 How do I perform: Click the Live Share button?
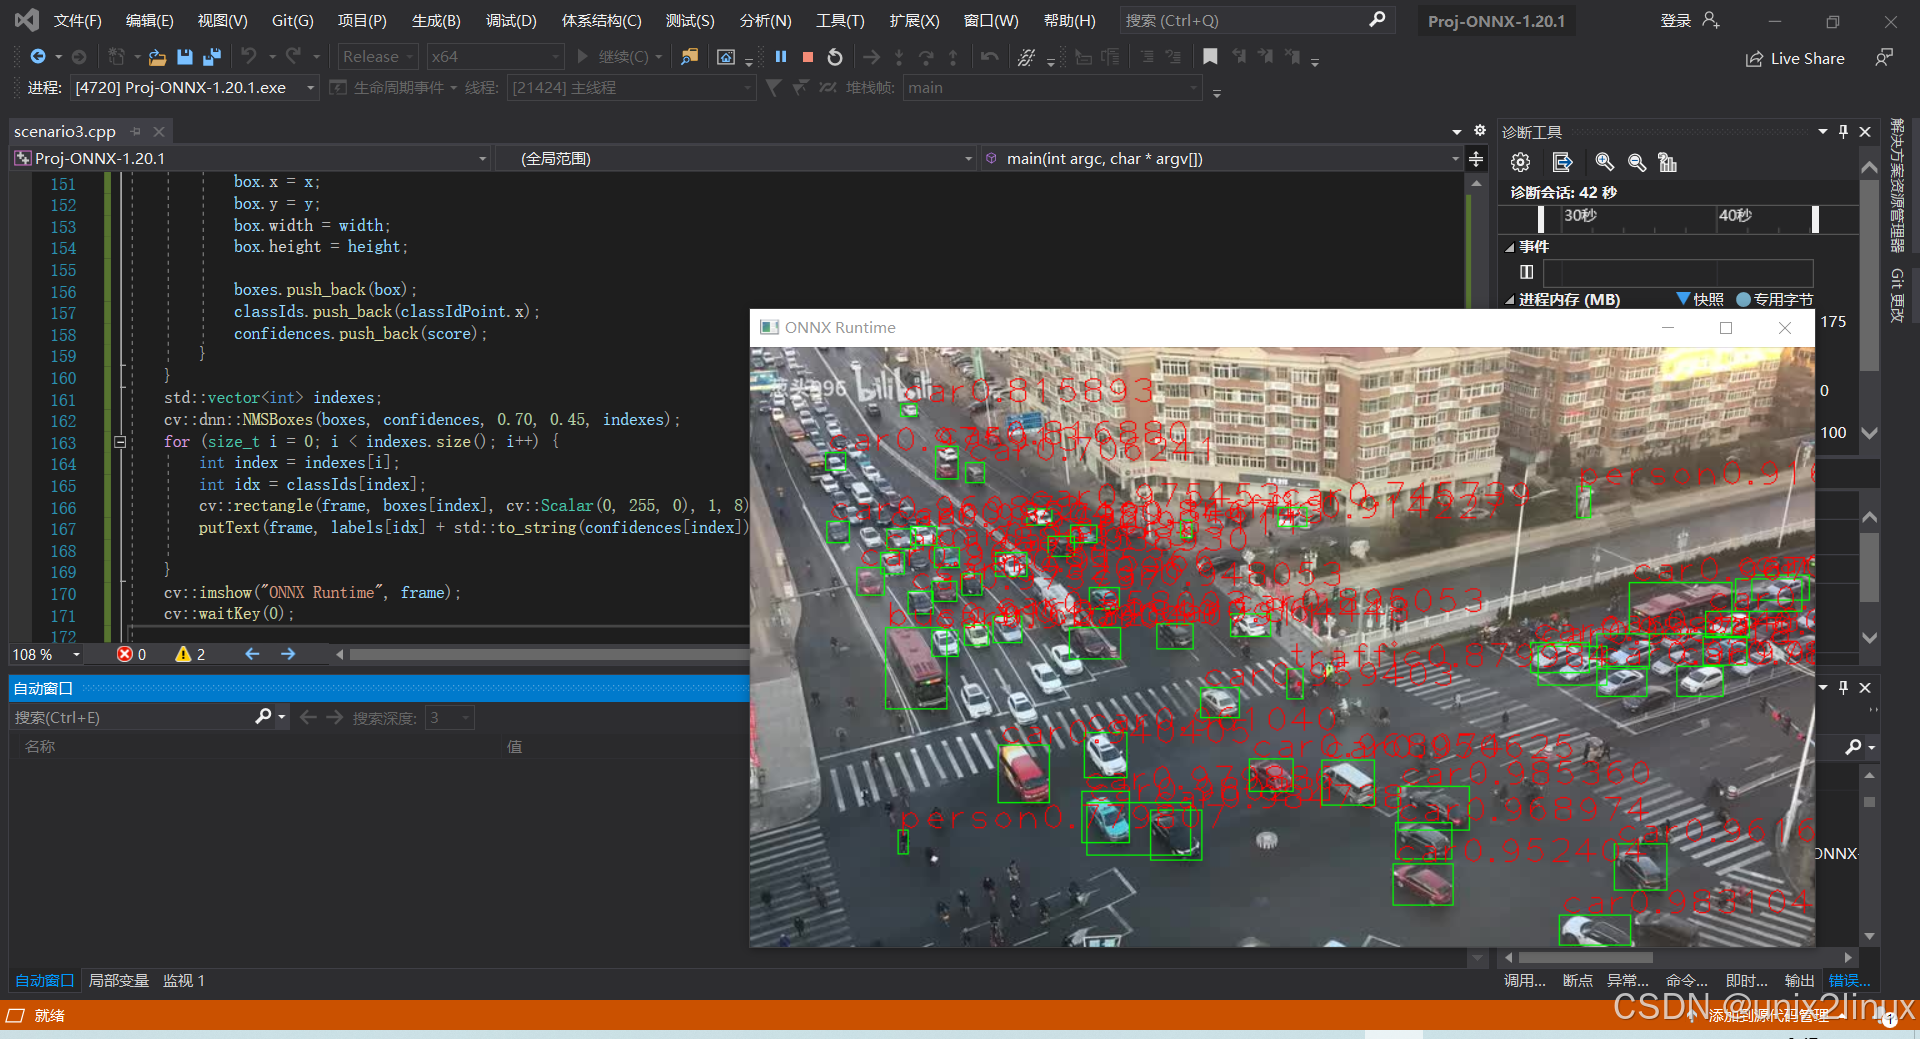[x=1796, y=58]
